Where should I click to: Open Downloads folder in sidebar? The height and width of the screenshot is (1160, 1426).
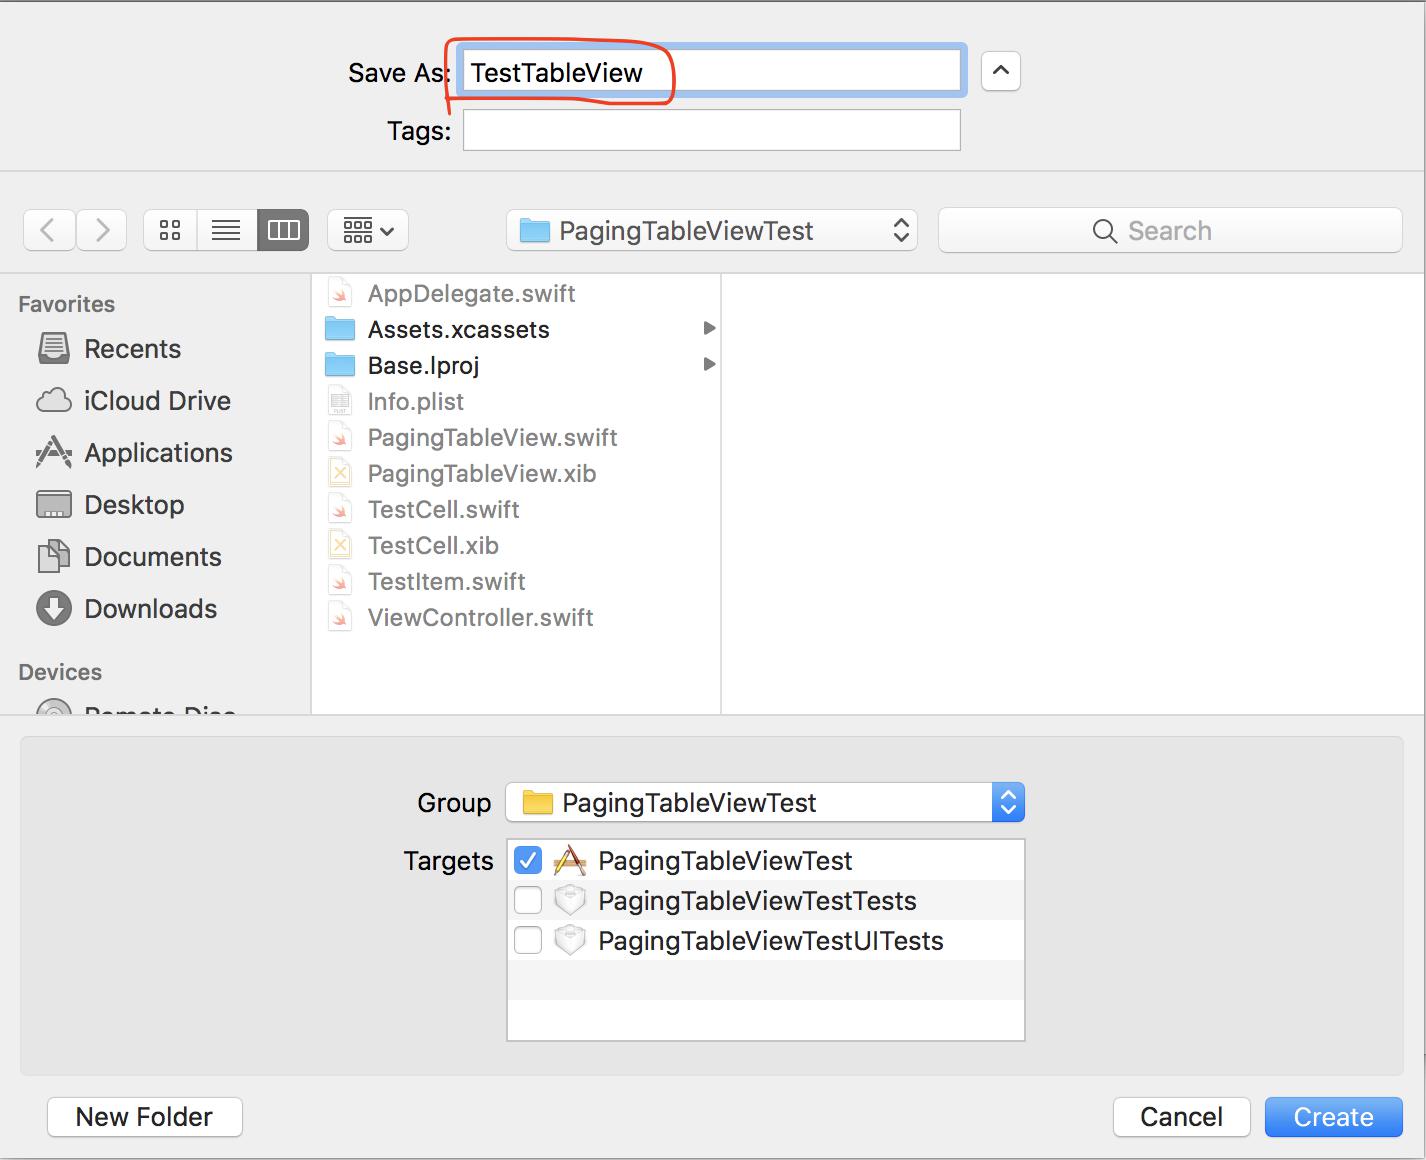click(x=150, y=609)
